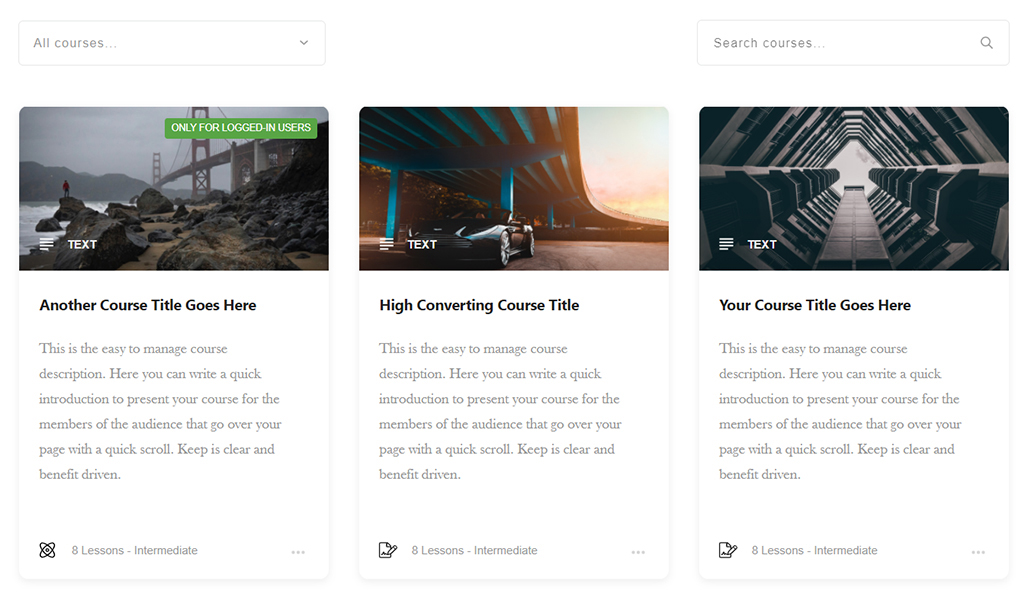Open the All courses dropdown
Screen dimensions: 1032x601
click(160, 43)
